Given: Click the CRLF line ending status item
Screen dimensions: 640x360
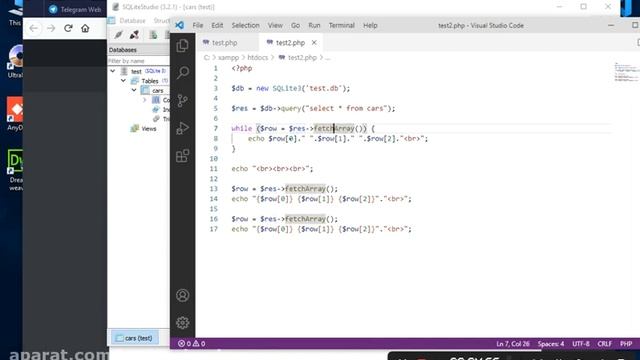Looking at the screenshot, I should [604, 344].
